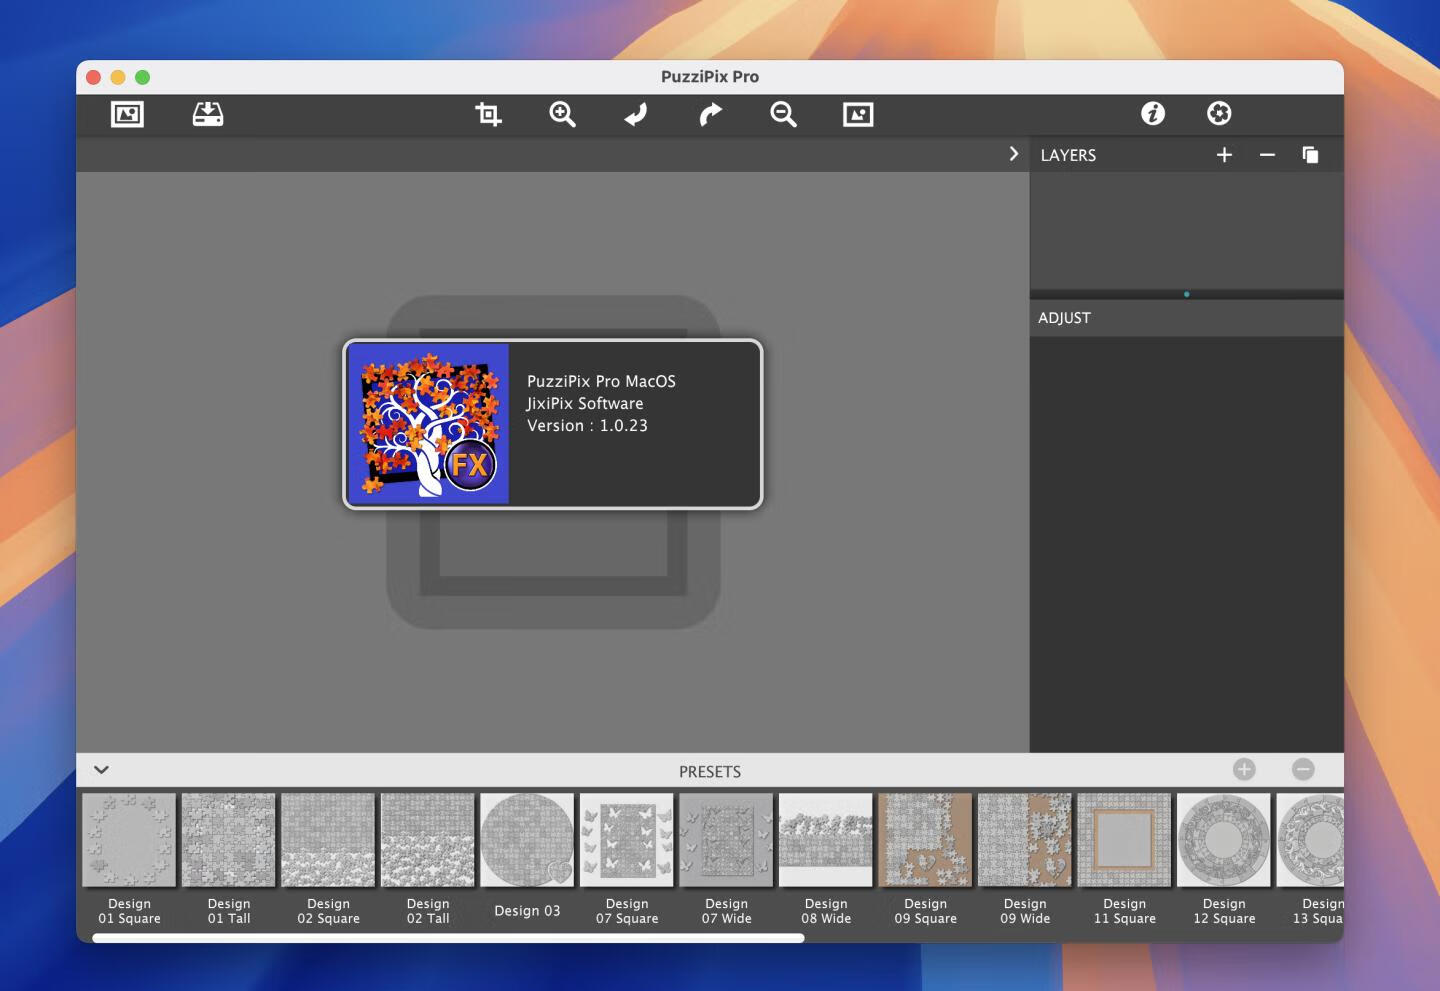Open the info about icon
Screen dimensions: 1440x991
[1153, 113]
